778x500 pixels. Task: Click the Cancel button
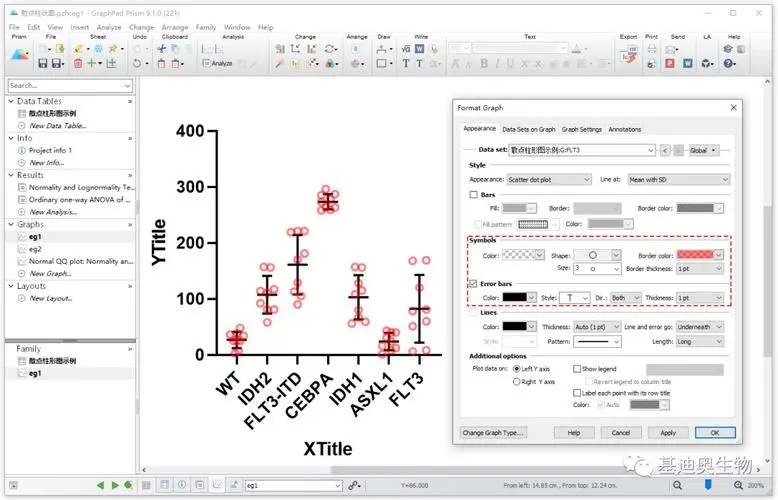pyautogui.click(x=621, y=433)
